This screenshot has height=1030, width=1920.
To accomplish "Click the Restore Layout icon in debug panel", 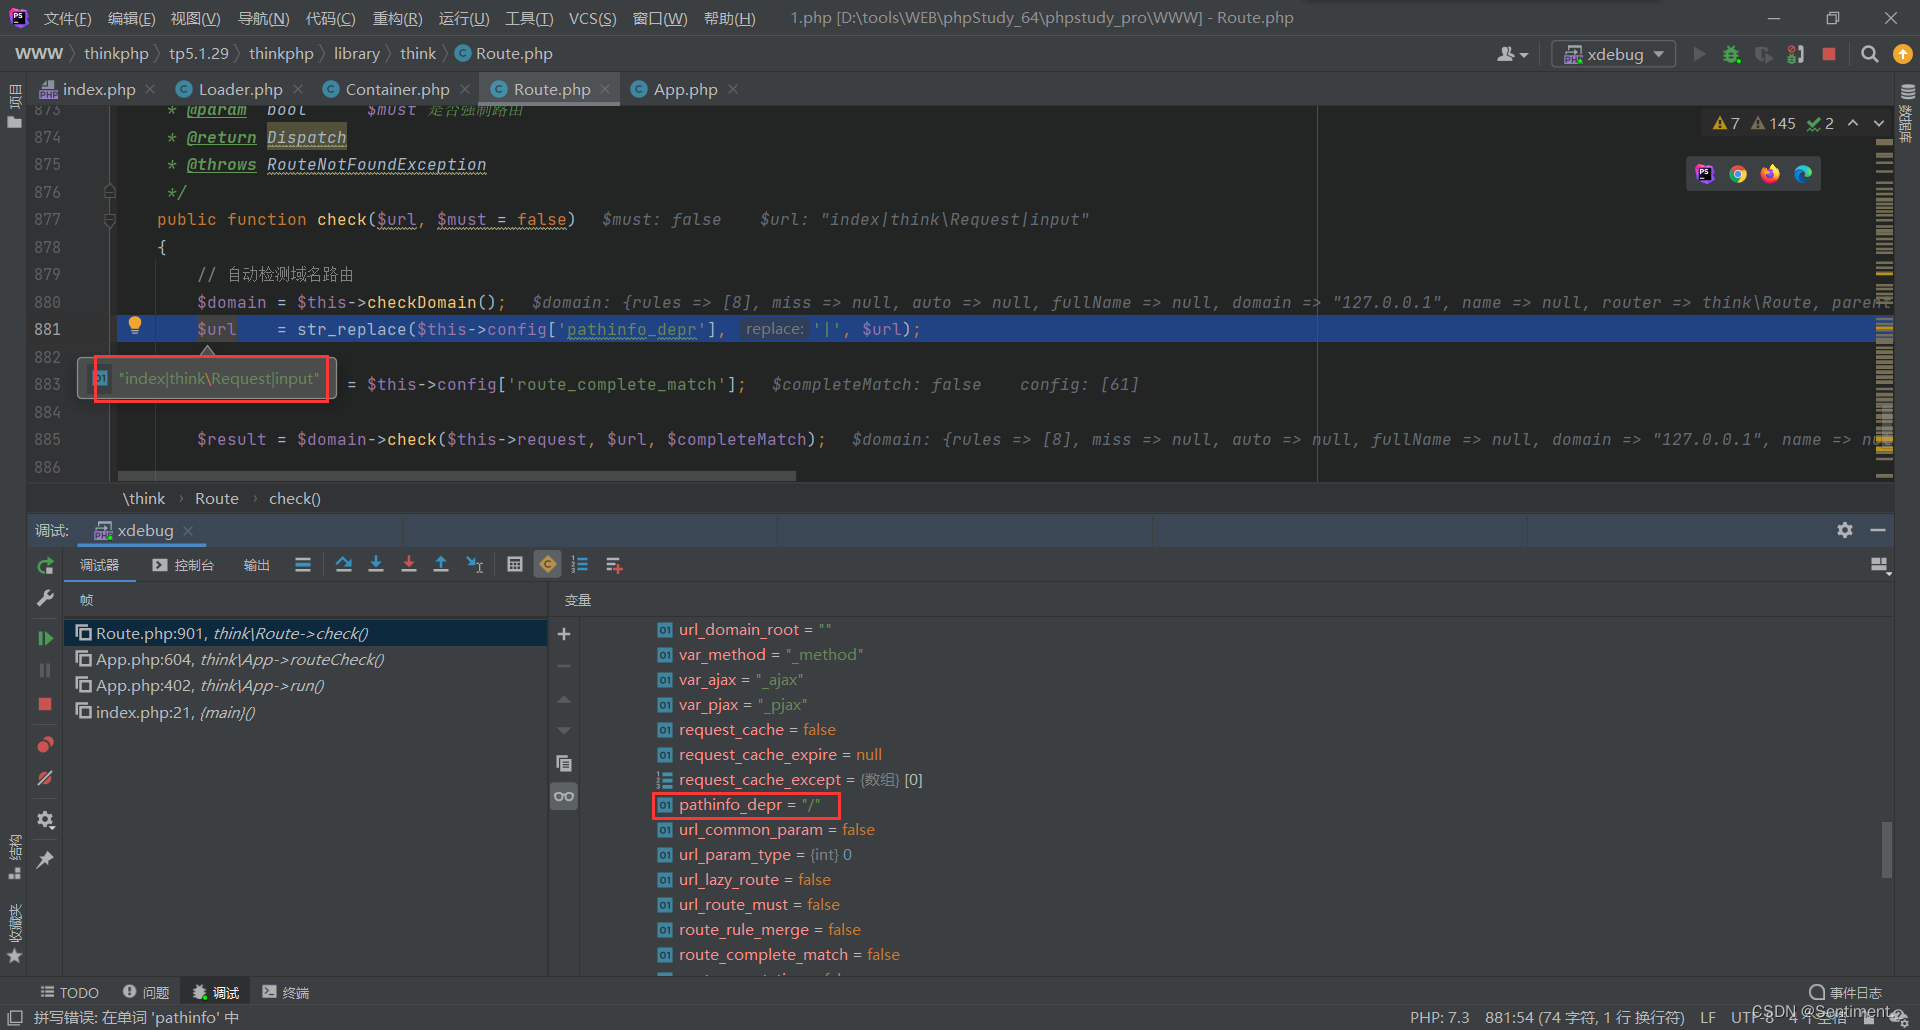I will [x=1880, y=566].
